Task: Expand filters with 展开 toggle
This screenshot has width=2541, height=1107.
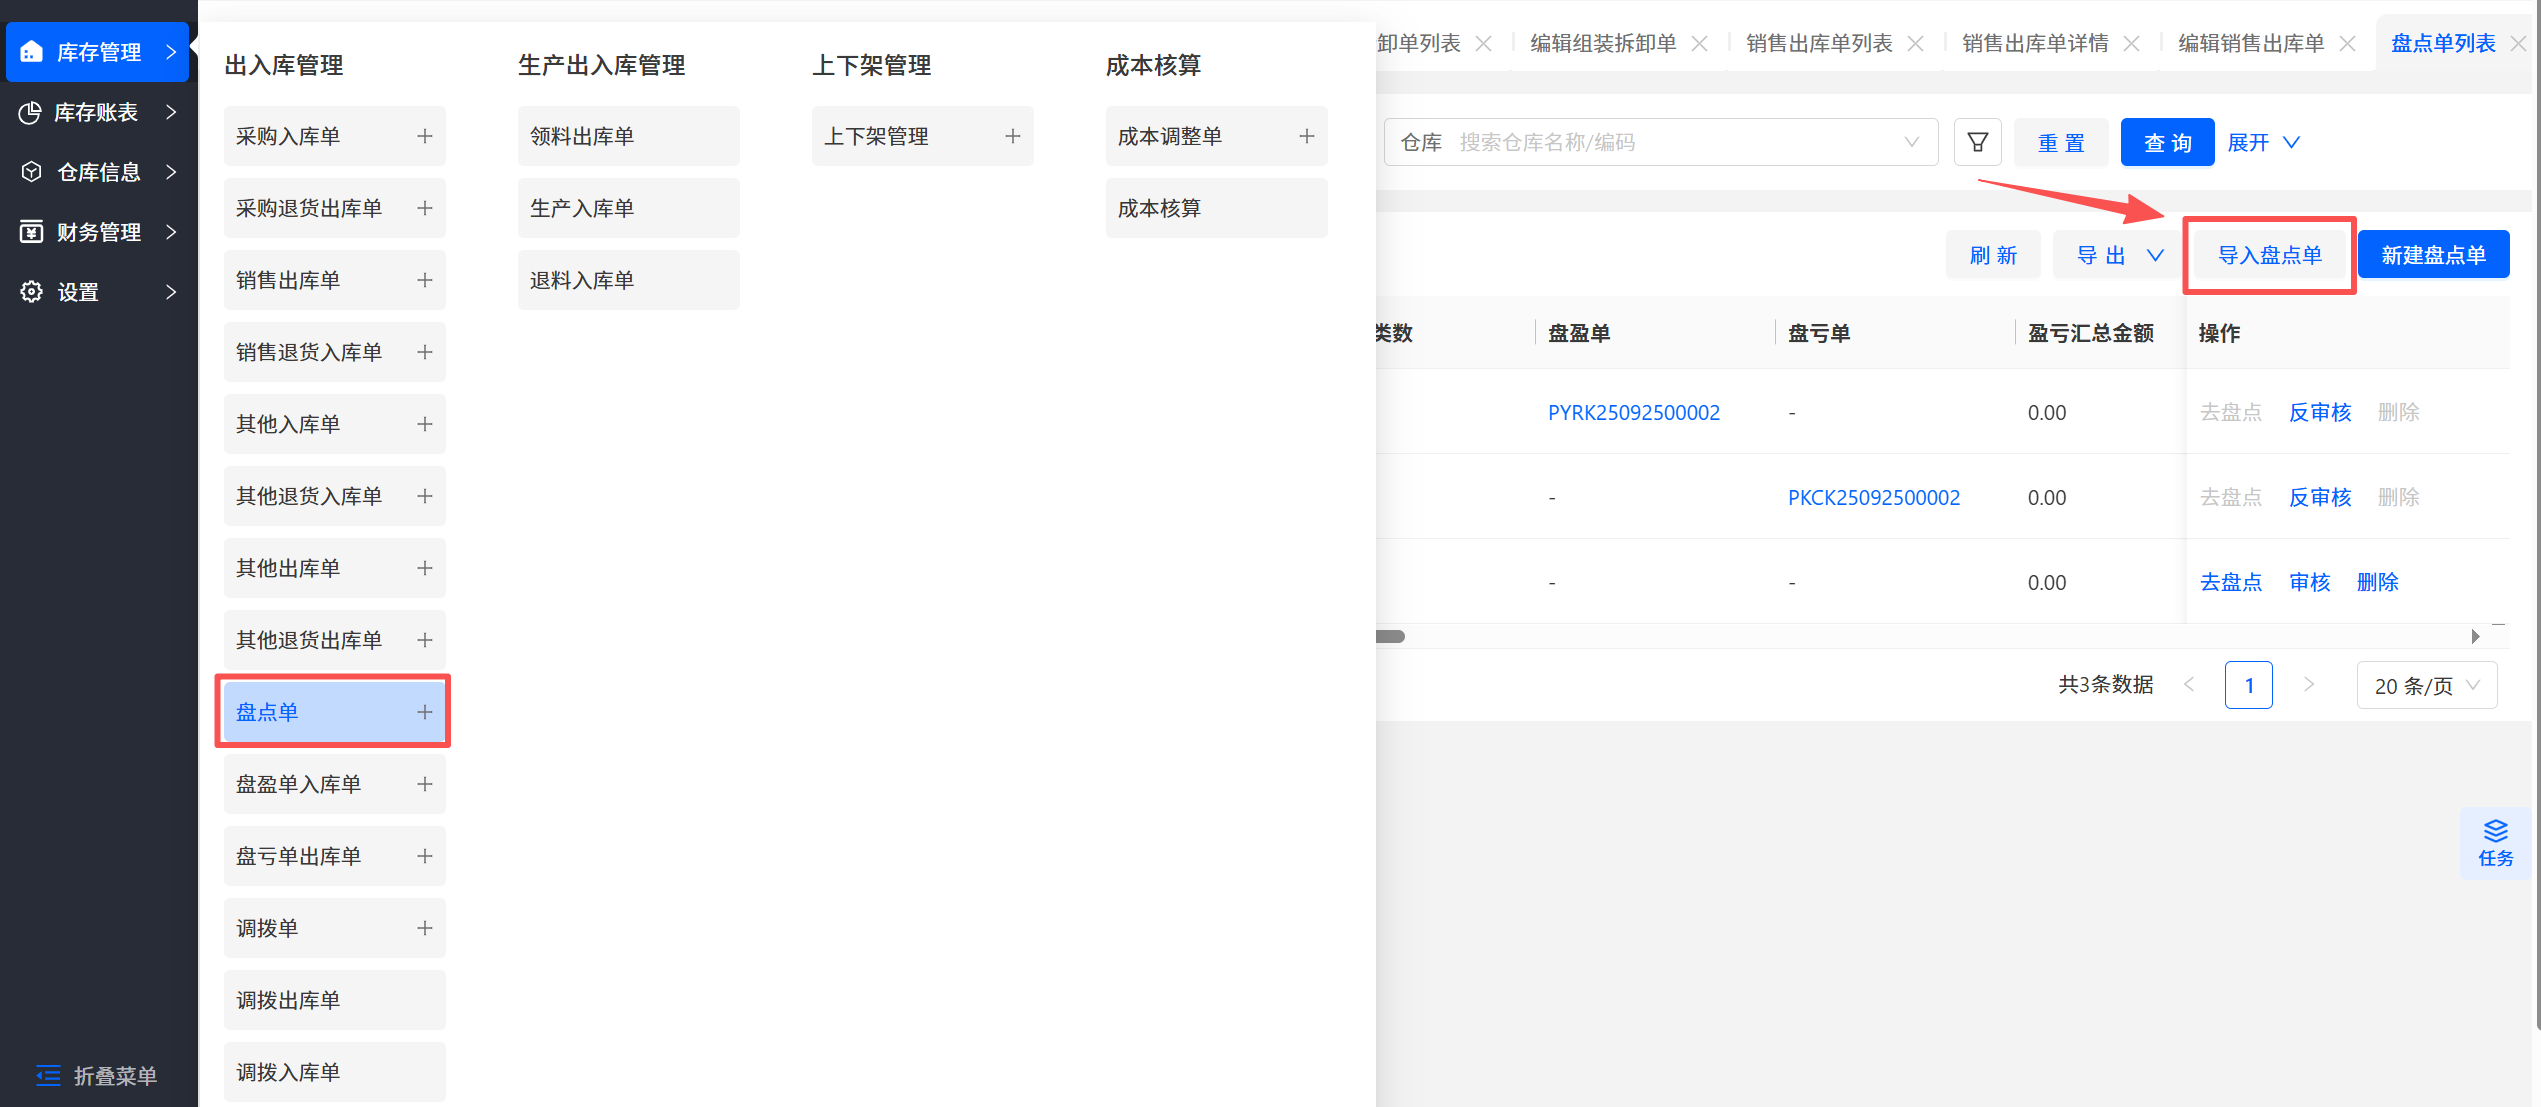Action: pos(2263,142)
